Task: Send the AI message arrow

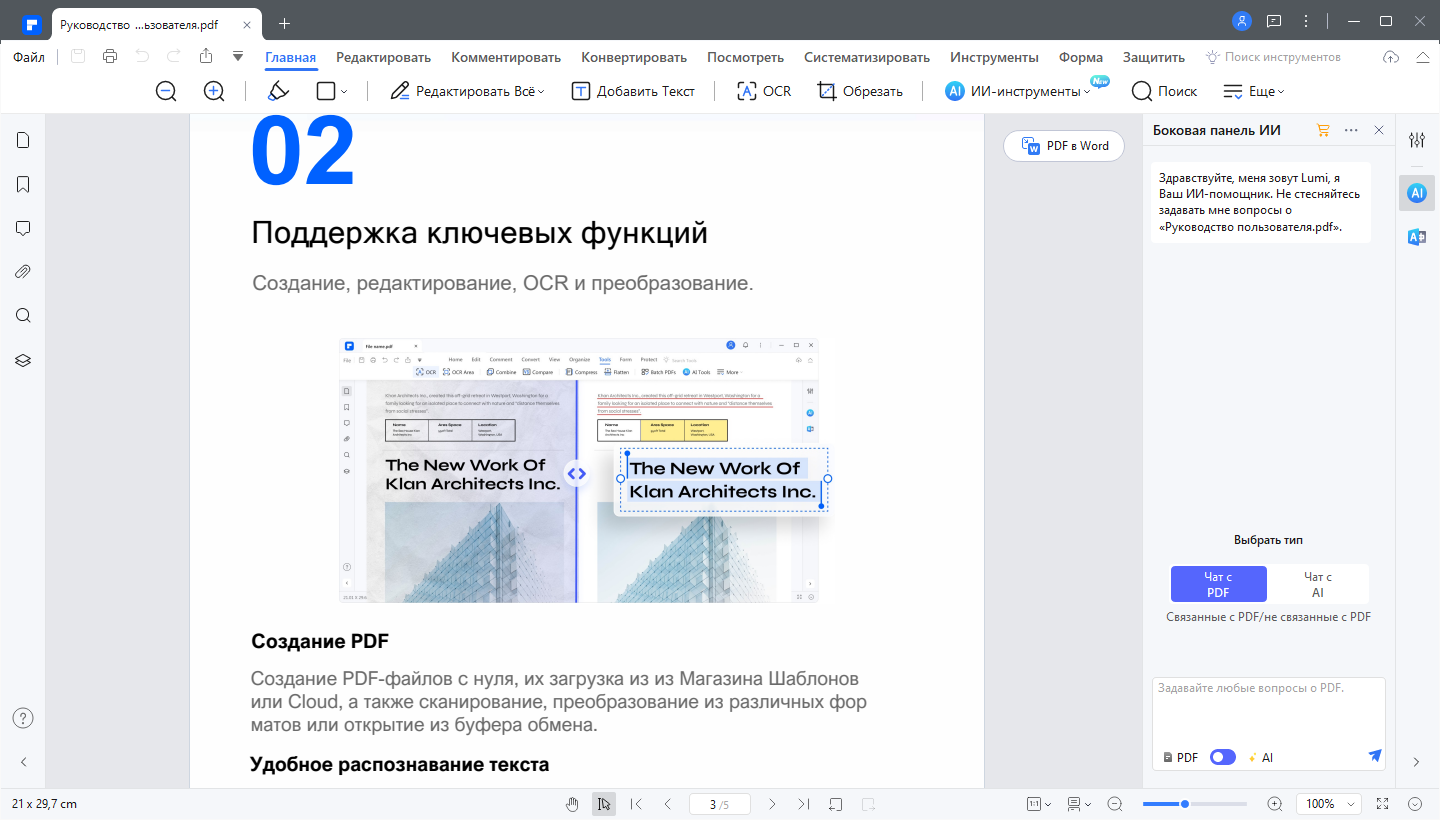Action: click(x=1374, y=756)
